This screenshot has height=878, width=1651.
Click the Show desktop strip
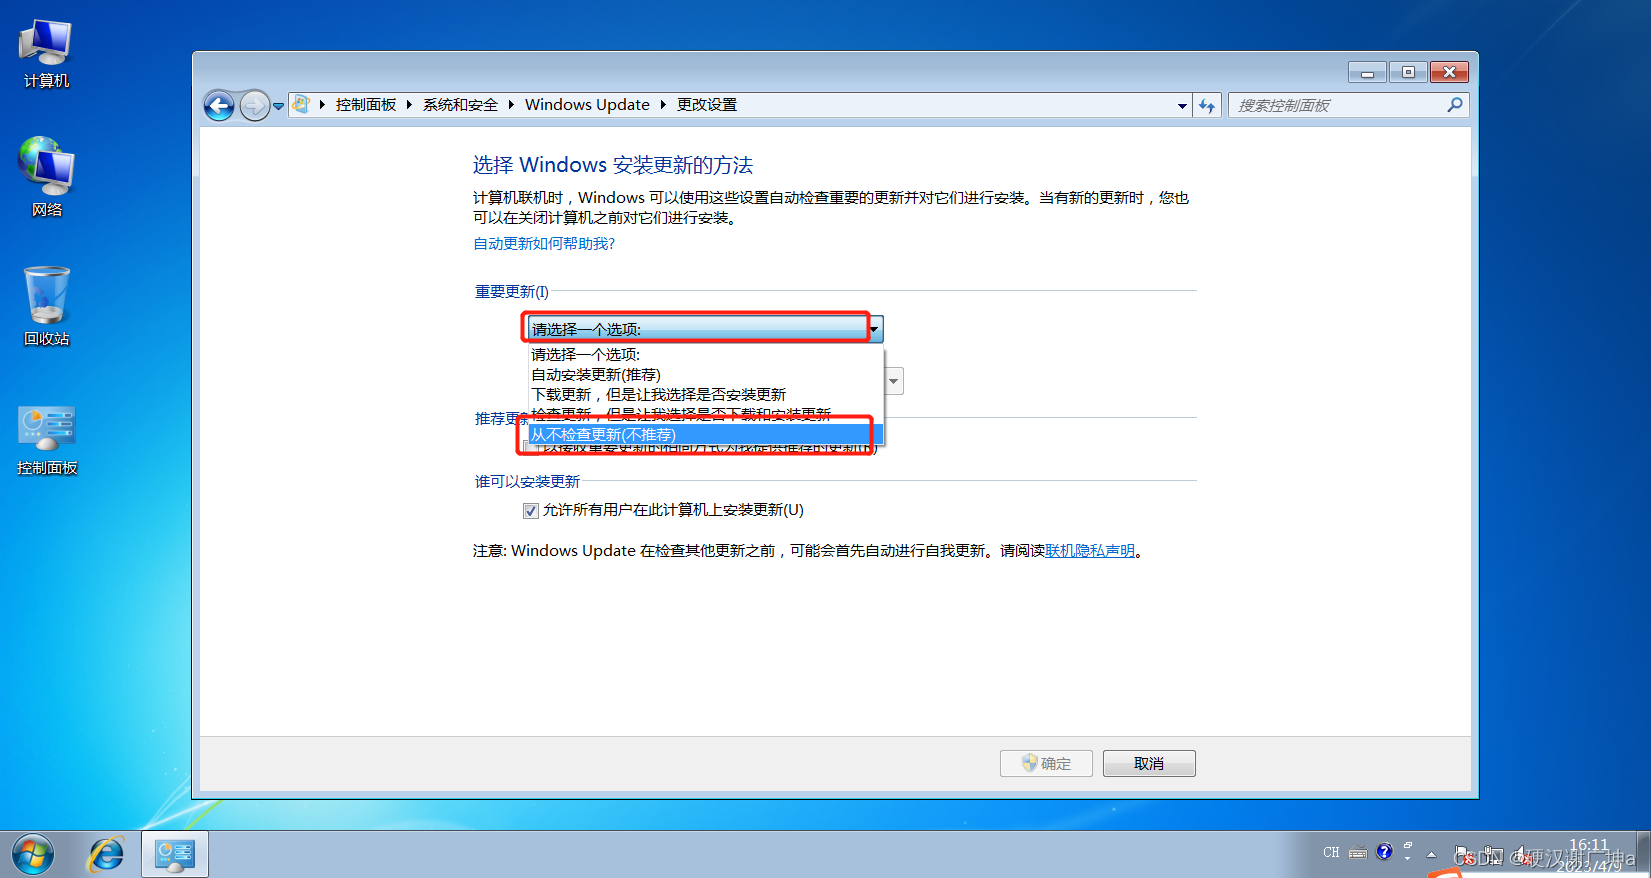point(1643,854)
